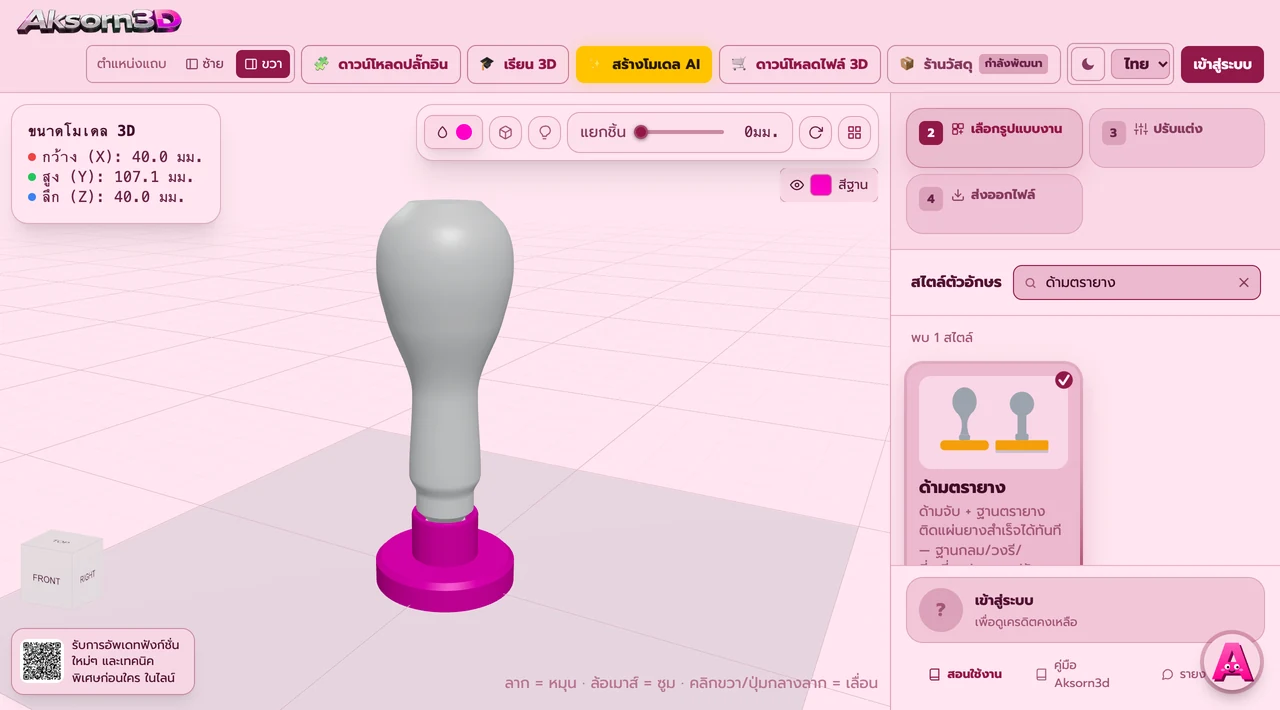Toggle the lightbulb lighting icon
This screenshot has height=710, width=1280.
pos(544,132)
